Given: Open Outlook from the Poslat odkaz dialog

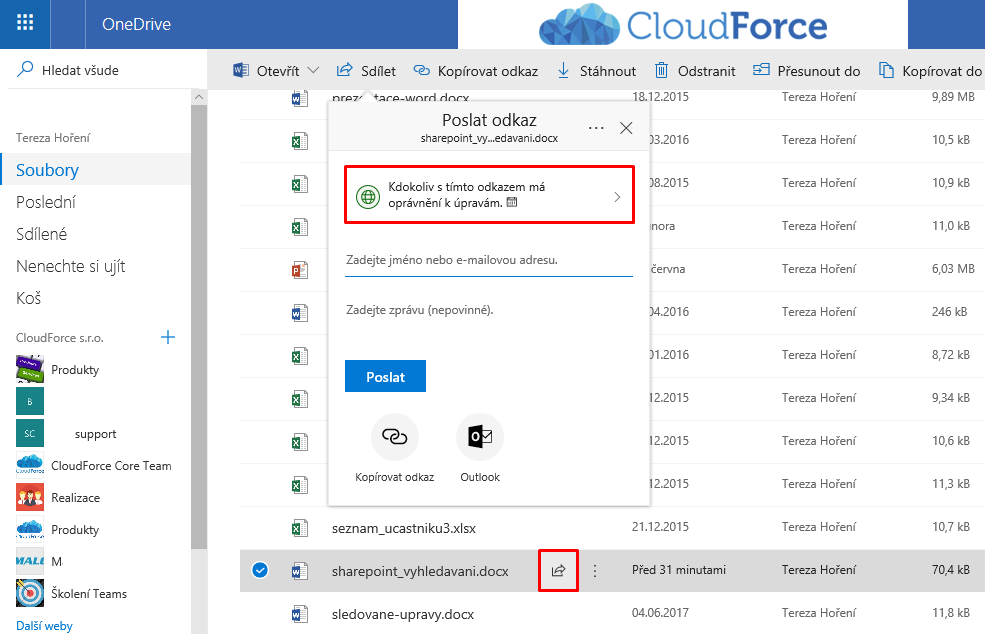Looking at the screenshot, I should pos(479,437).
